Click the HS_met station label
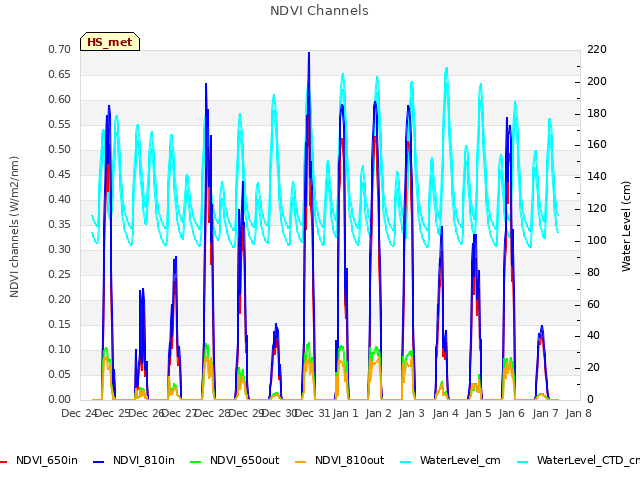Screen dimensions: 640x480 (x=110, y=42)
